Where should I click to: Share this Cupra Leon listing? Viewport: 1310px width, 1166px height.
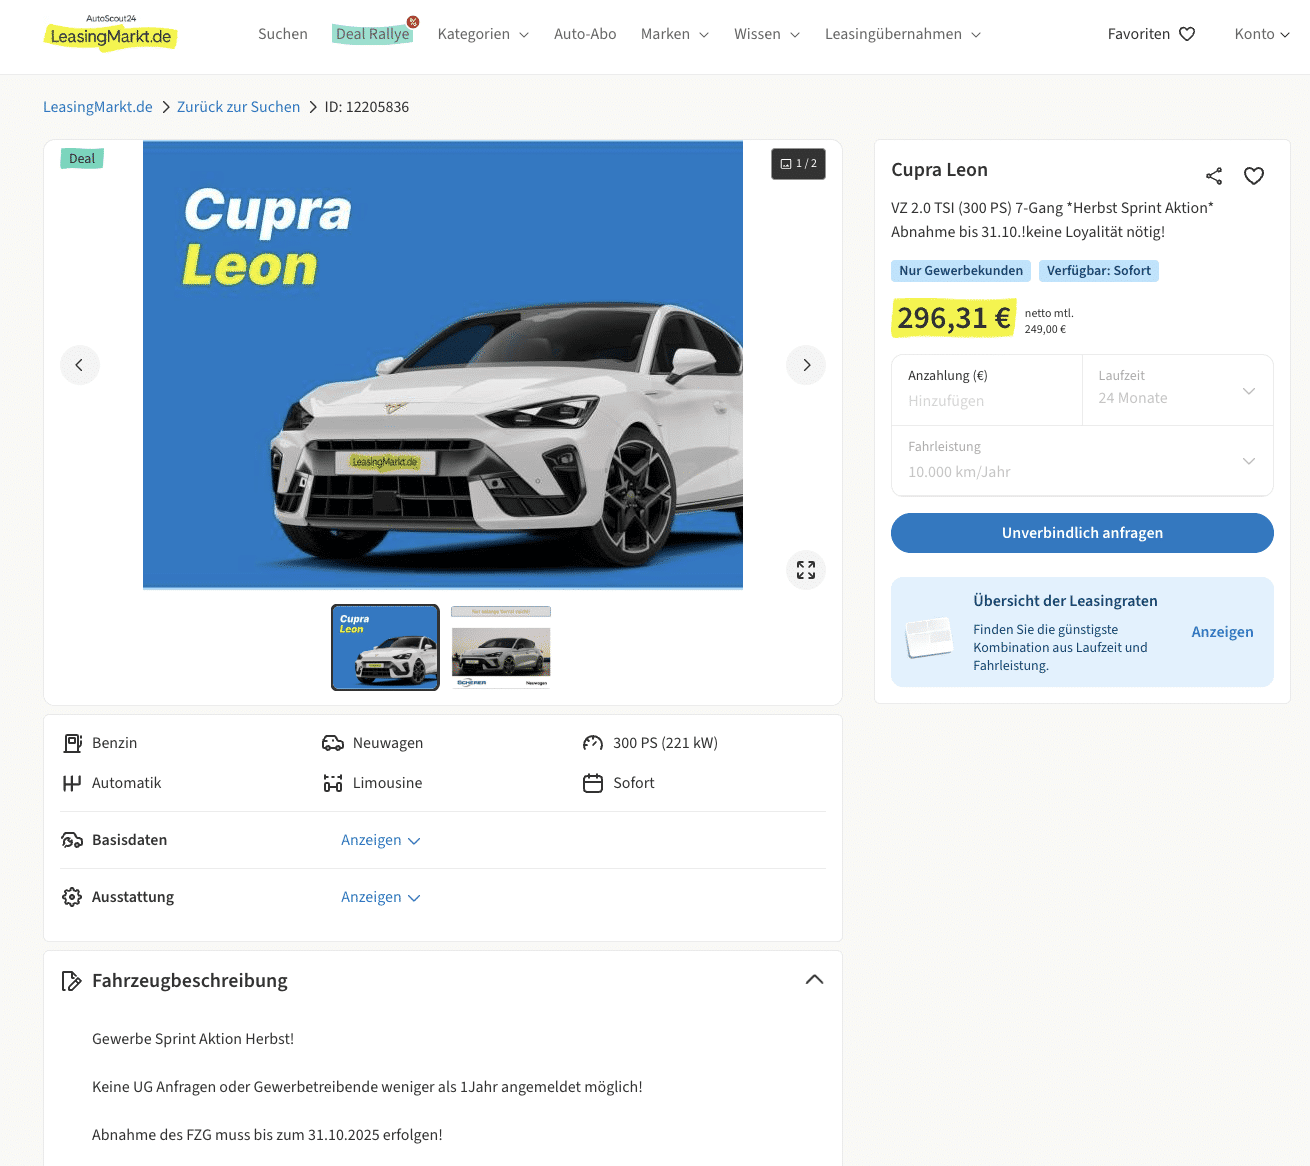point(1214,176)
